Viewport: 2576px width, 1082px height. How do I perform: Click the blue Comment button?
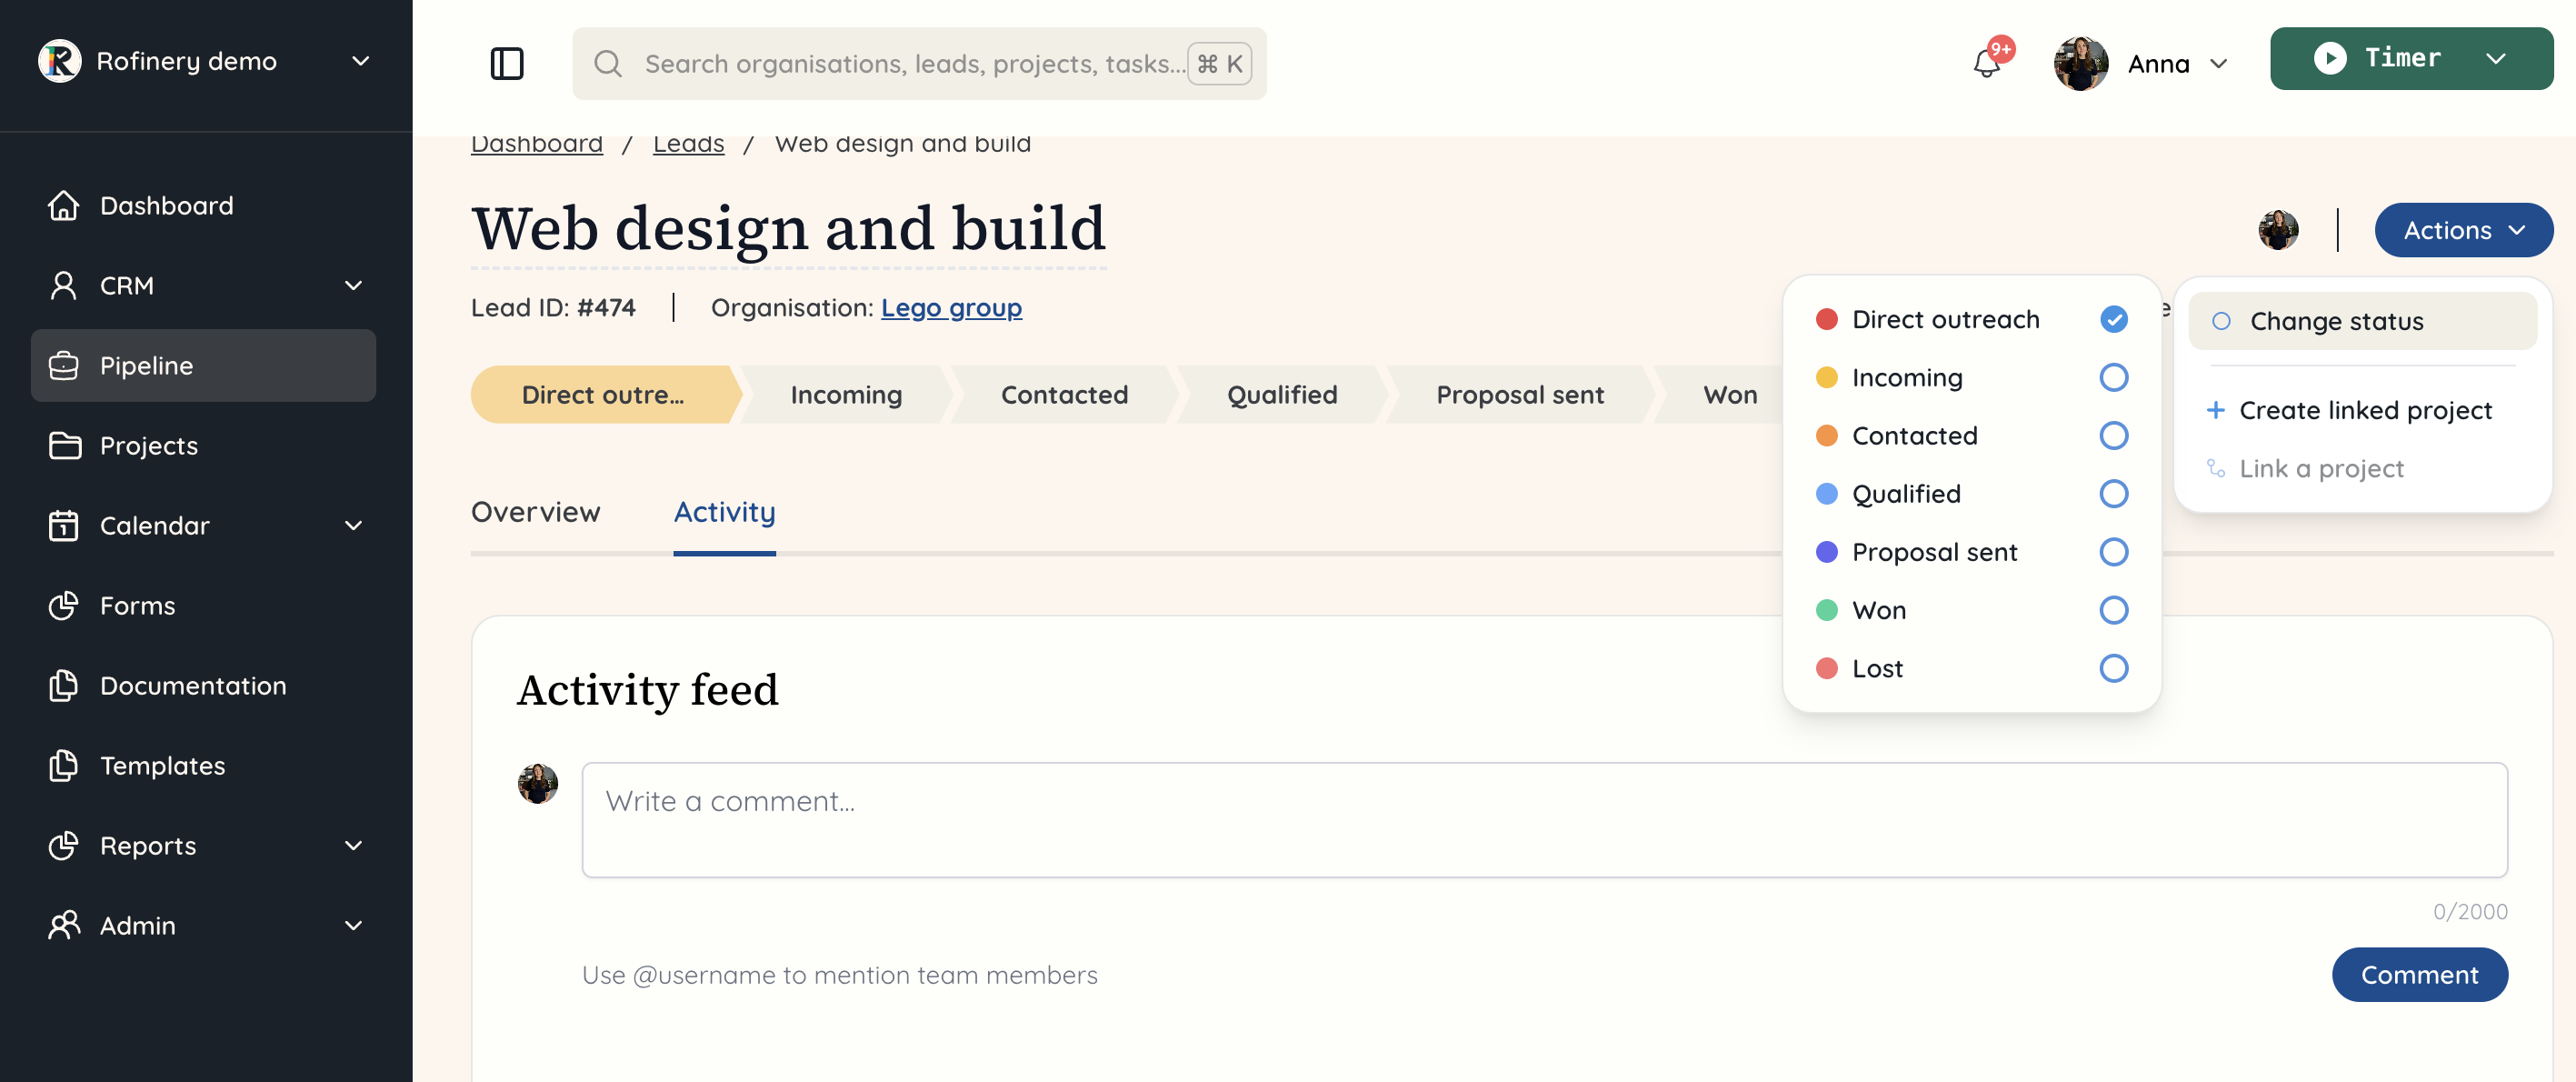2419,974
